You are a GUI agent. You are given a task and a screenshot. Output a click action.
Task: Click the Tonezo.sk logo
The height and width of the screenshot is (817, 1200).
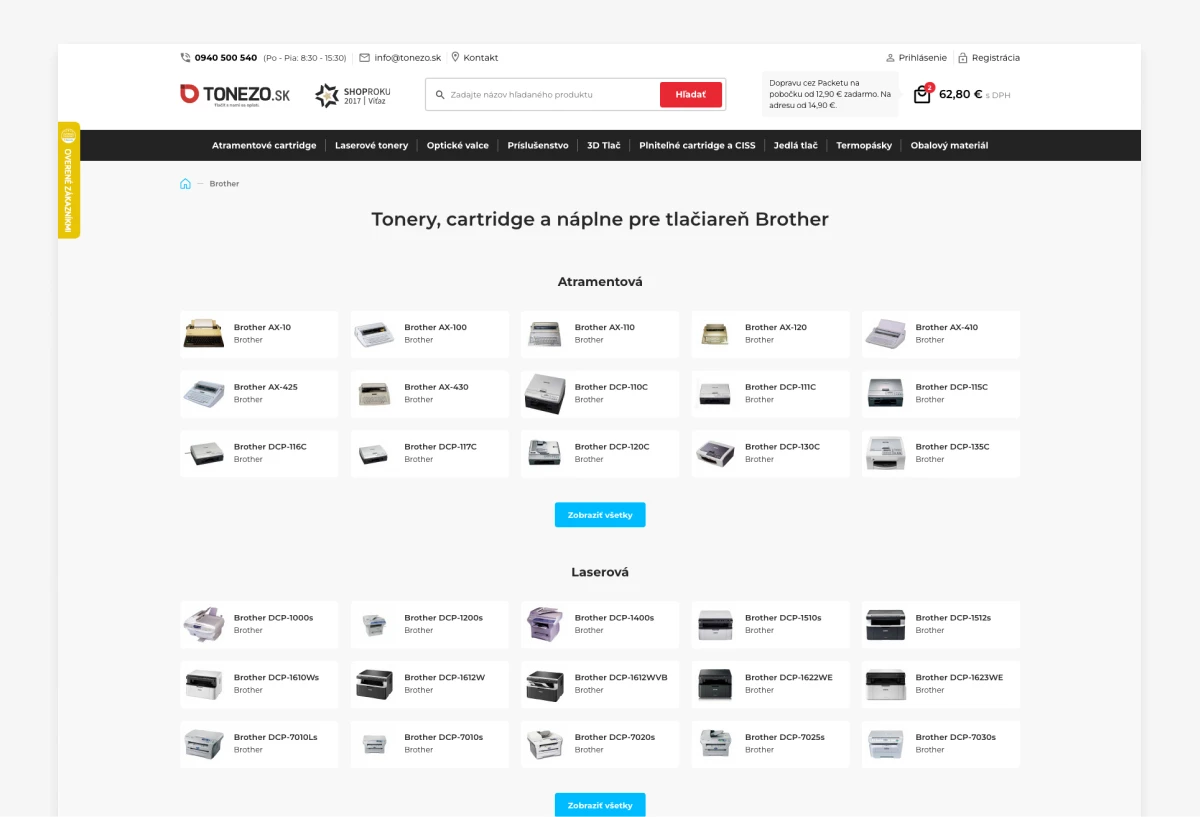(x=235, y=95)
